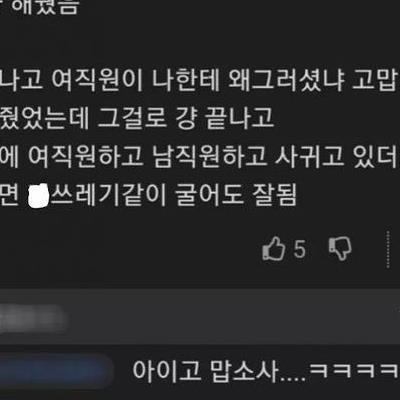Like the comment with thumbs up icon
The height and width of the screenshot is (400, 400).
274,248
